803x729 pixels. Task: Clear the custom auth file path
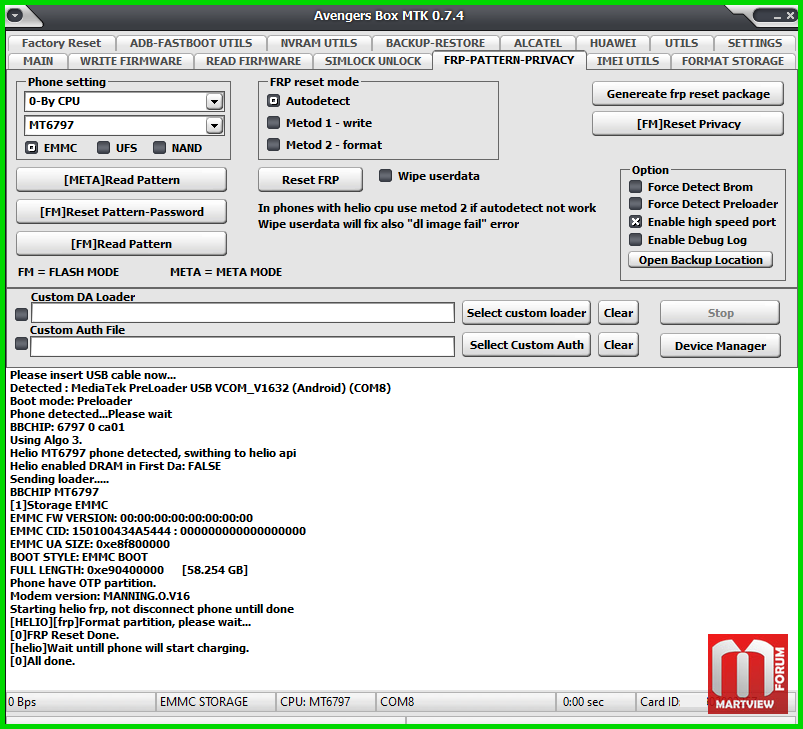coord(618,345)
